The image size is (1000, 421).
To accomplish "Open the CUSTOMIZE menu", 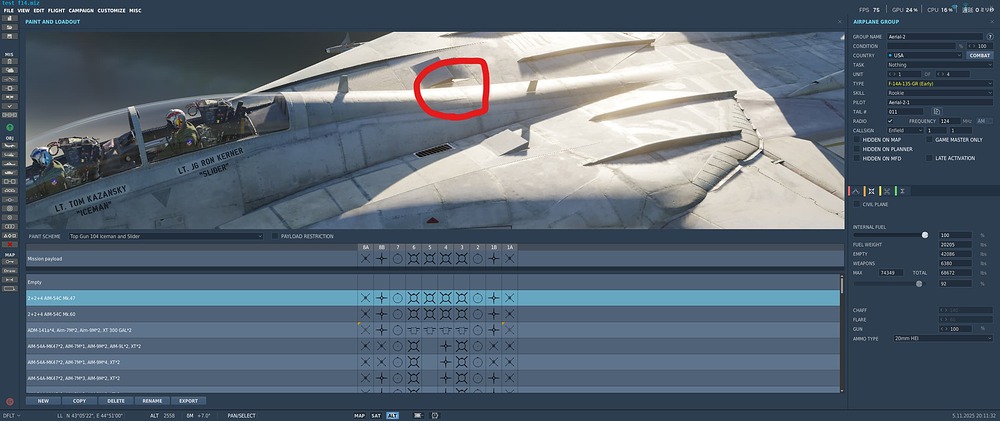I will (111, 11).
